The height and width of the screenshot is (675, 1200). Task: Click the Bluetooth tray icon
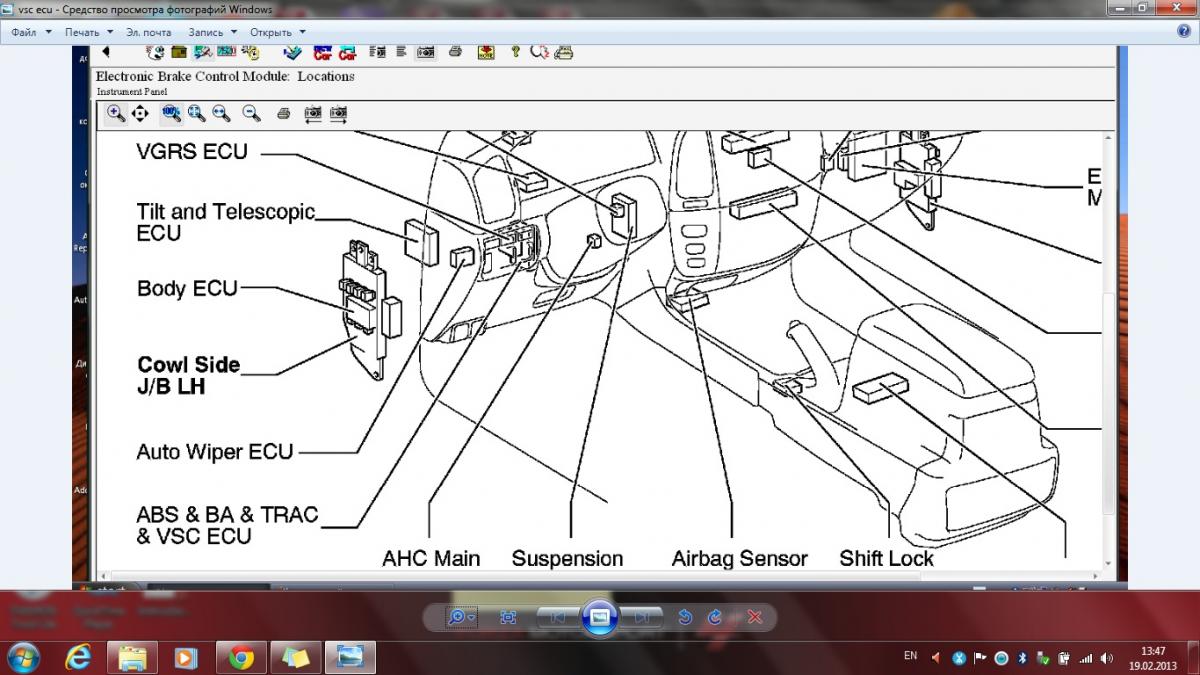point(1022,658)
